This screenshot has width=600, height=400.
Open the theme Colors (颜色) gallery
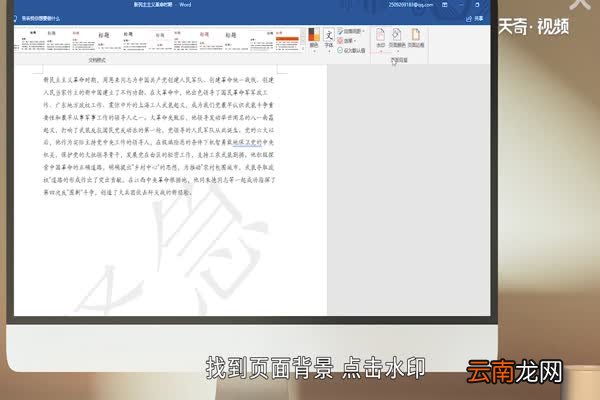pos(314,39)
